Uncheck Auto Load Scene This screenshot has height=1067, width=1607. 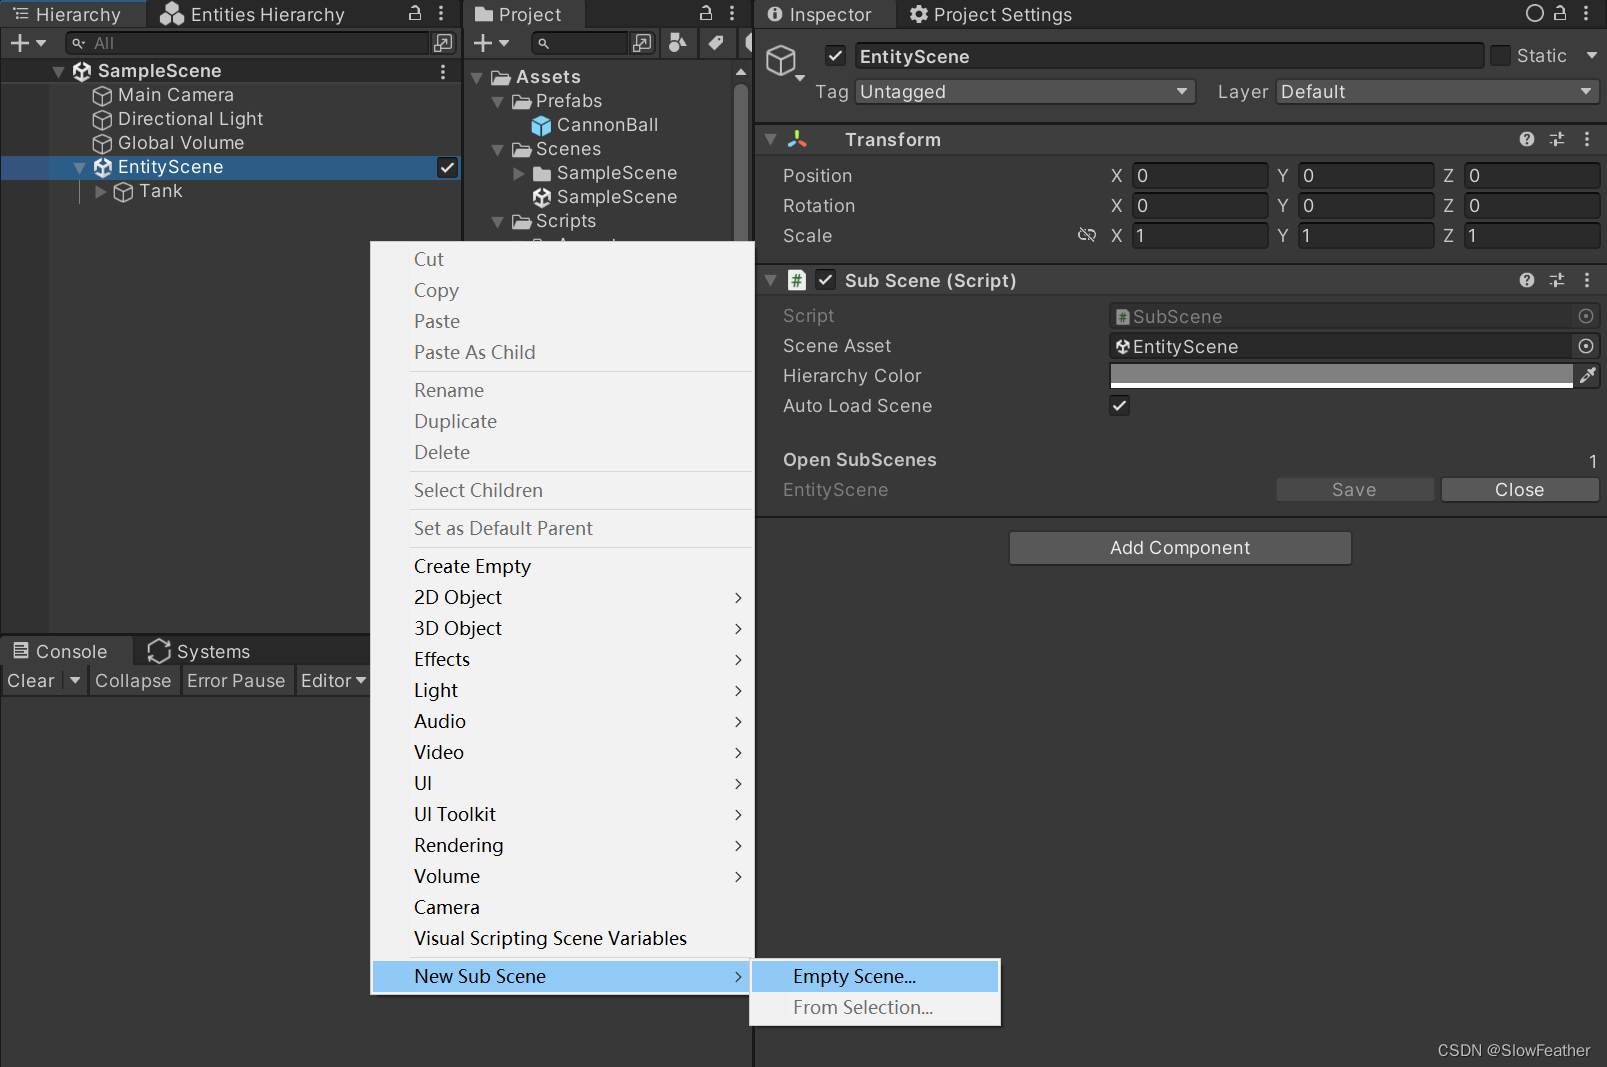click(x=1119, y=405)
